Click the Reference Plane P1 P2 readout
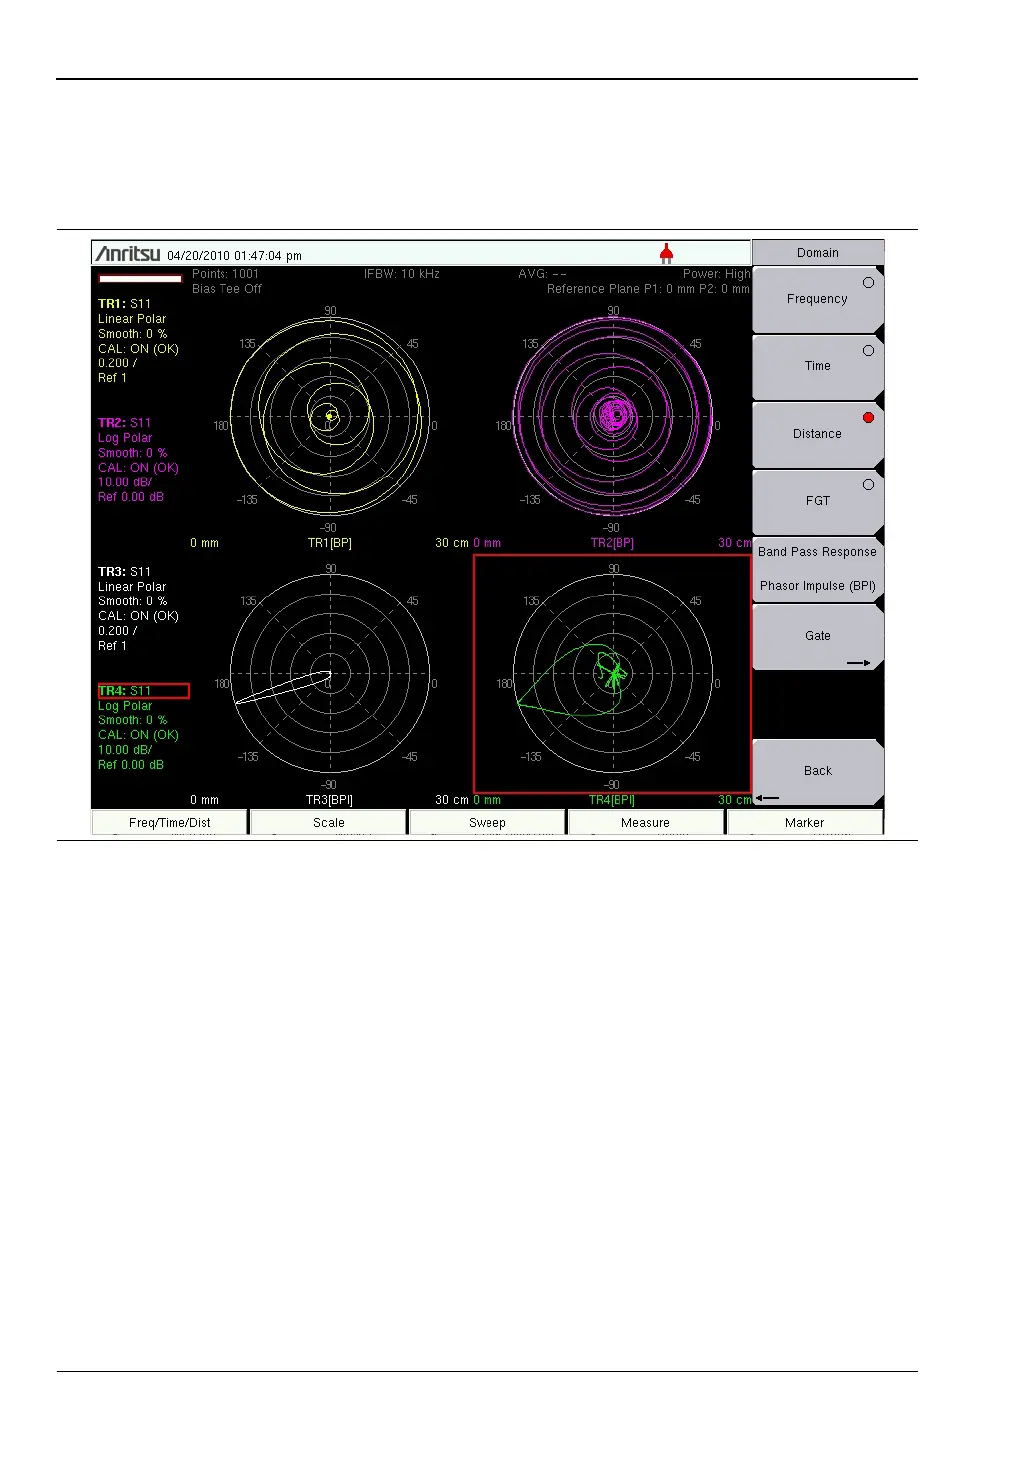Image resolution: width=1032 pixels, height=1457 pixels. point(648,289)
